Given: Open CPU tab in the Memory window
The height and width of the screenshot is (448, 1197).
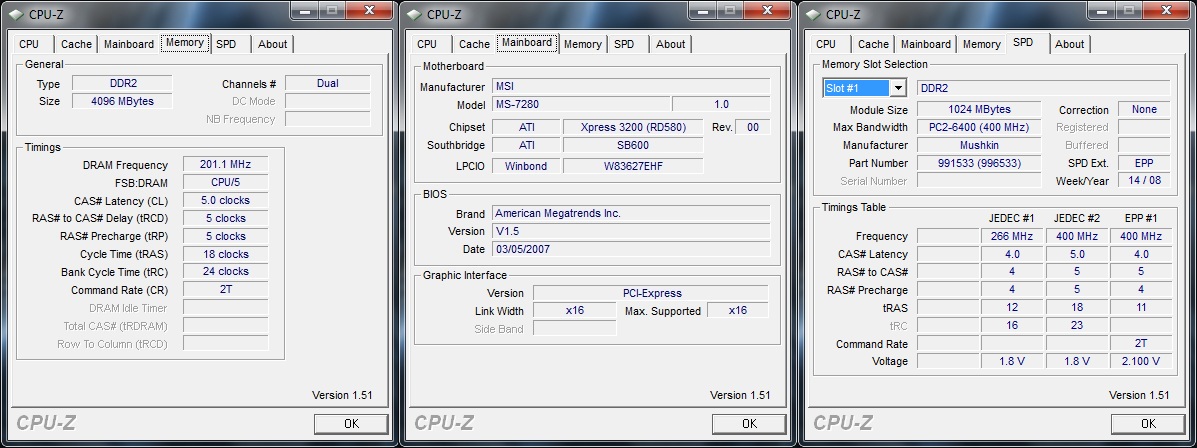Looking at the screenshot, I should pos(29,44).
